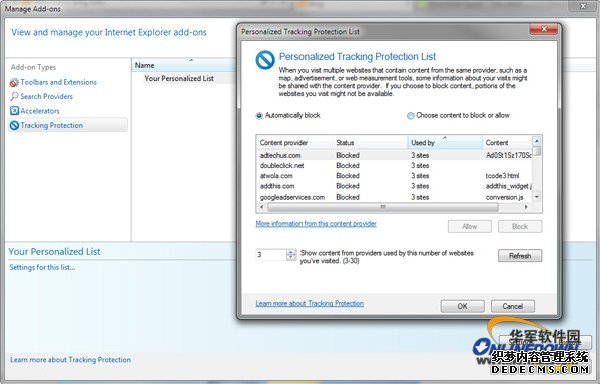
Task: Select Choose content to block or allow
Action: point(411,116)
